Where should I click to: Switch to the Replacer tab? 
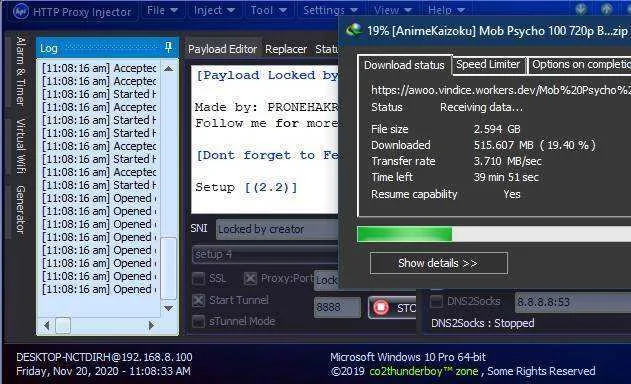(x=286, y=49)
